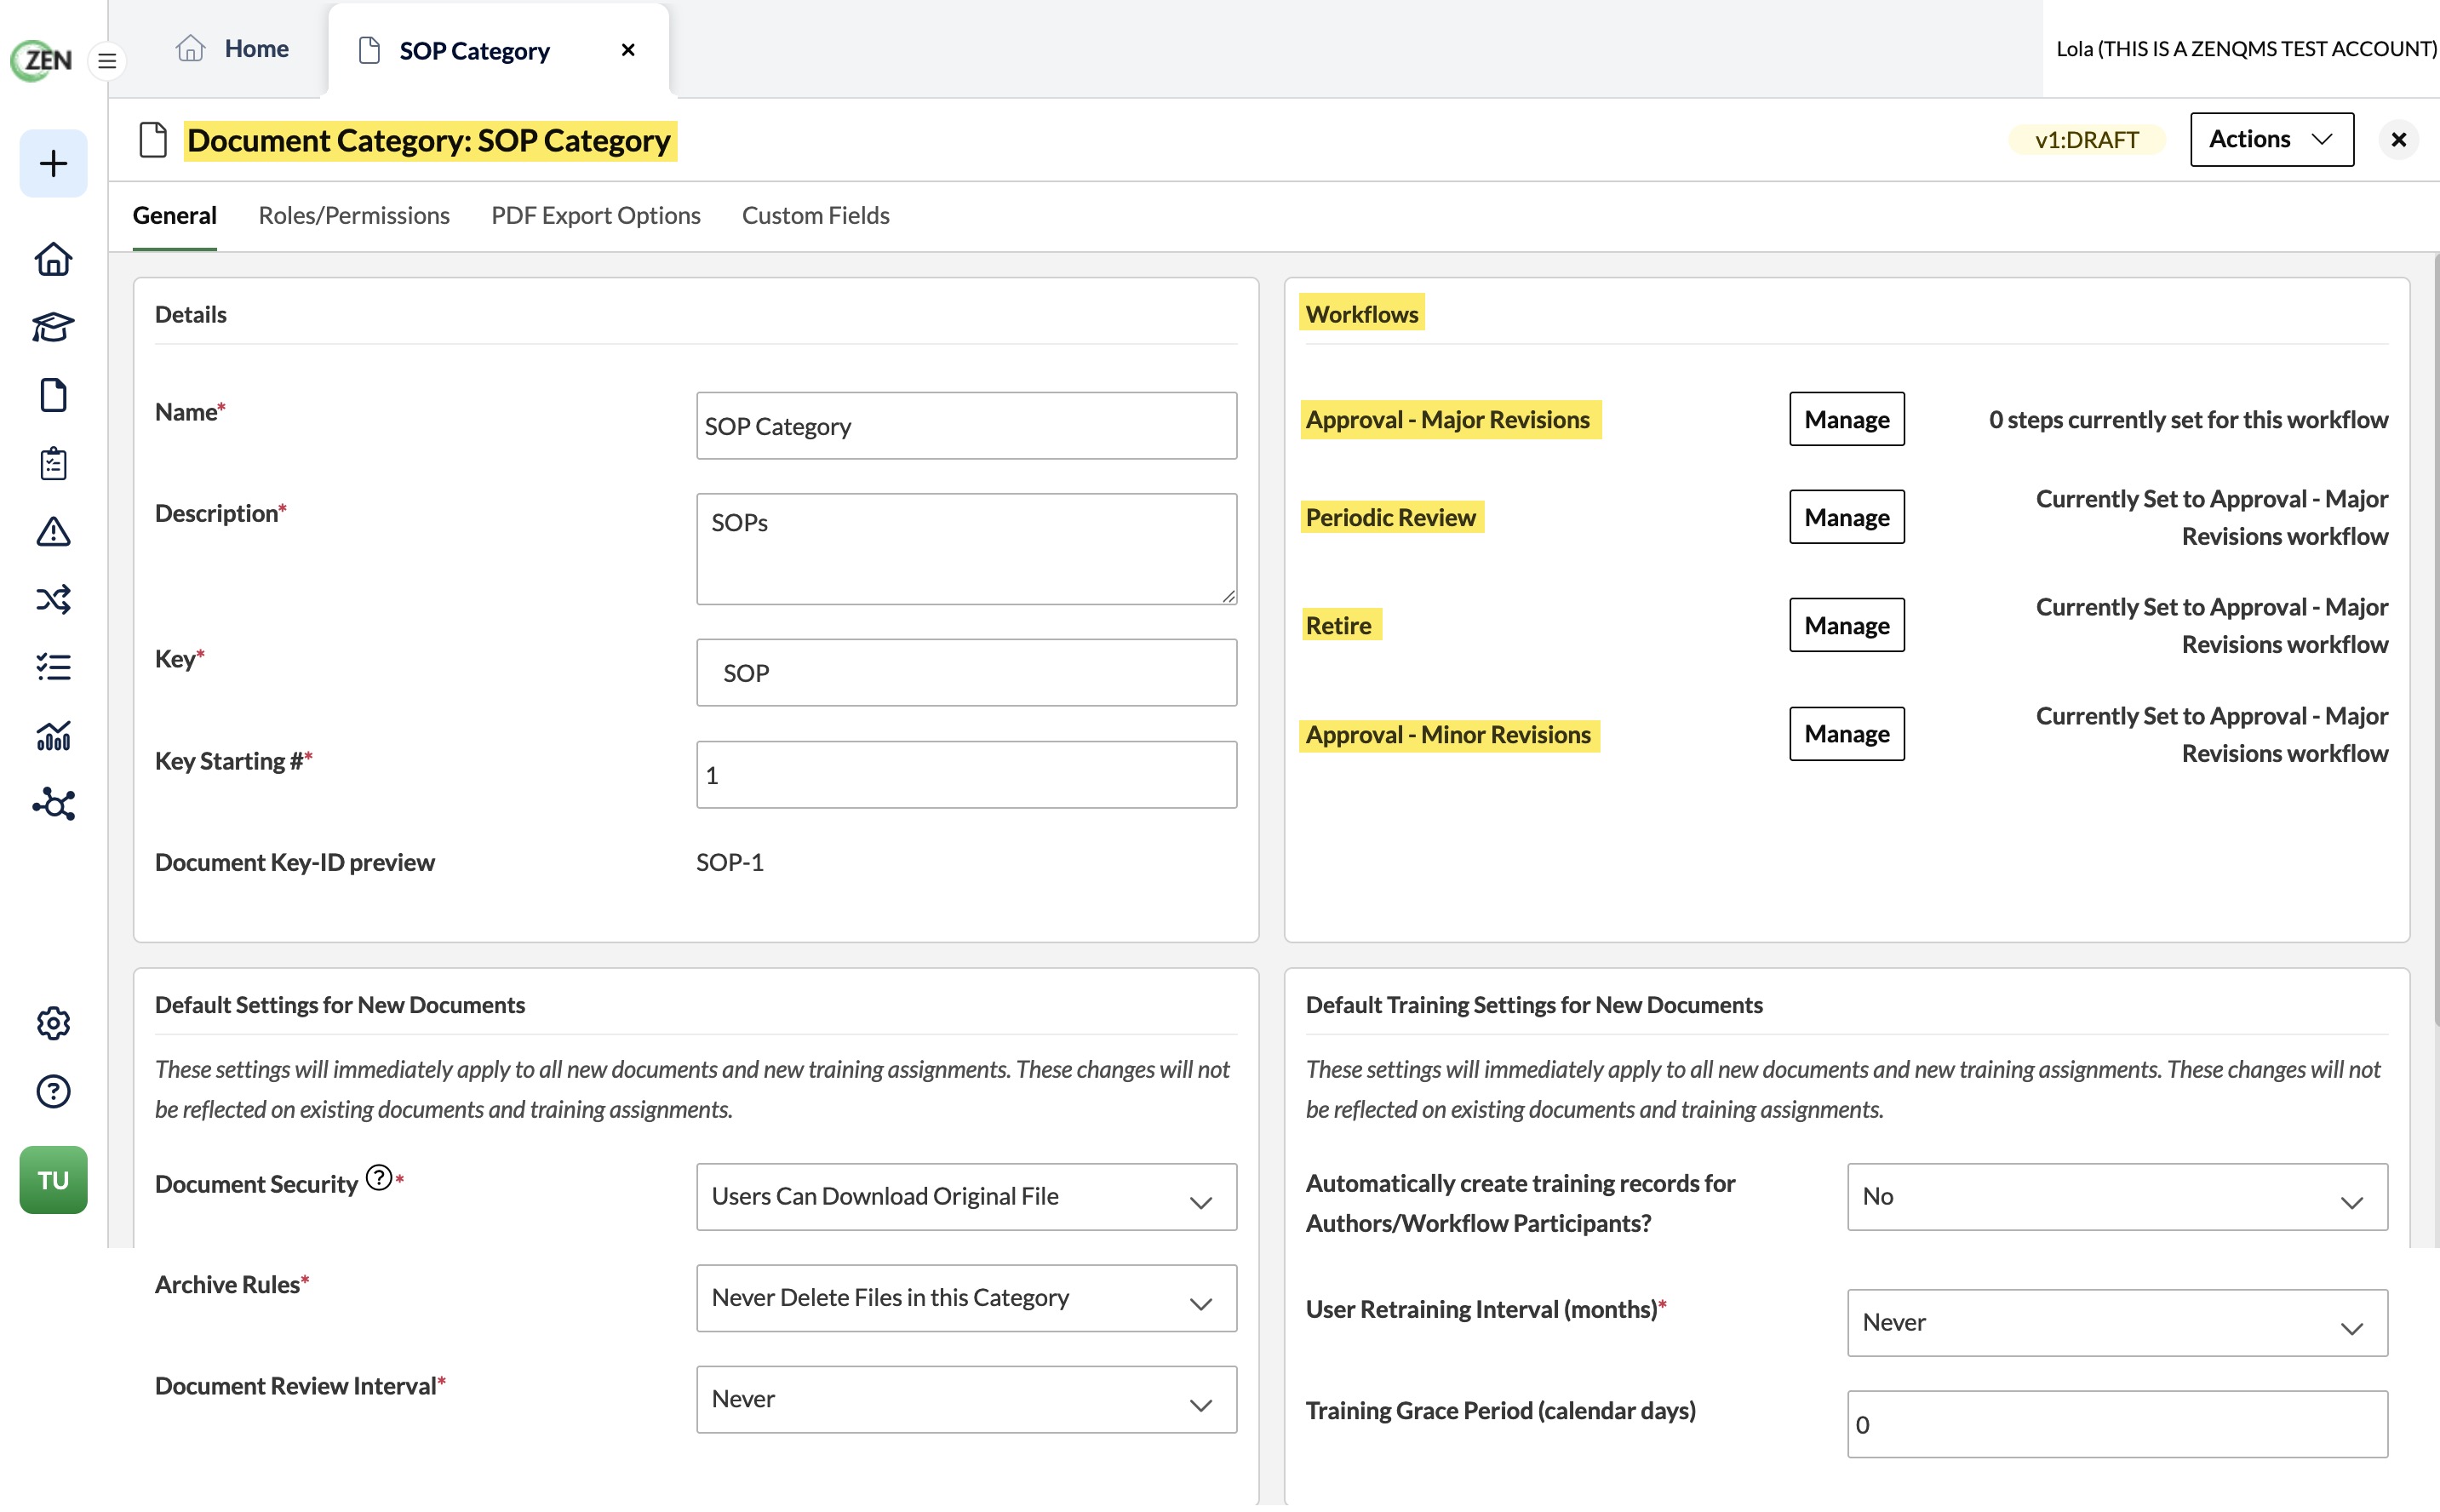Manage the Retire workflow
2440x1512 pixels.
point(1846,625)
